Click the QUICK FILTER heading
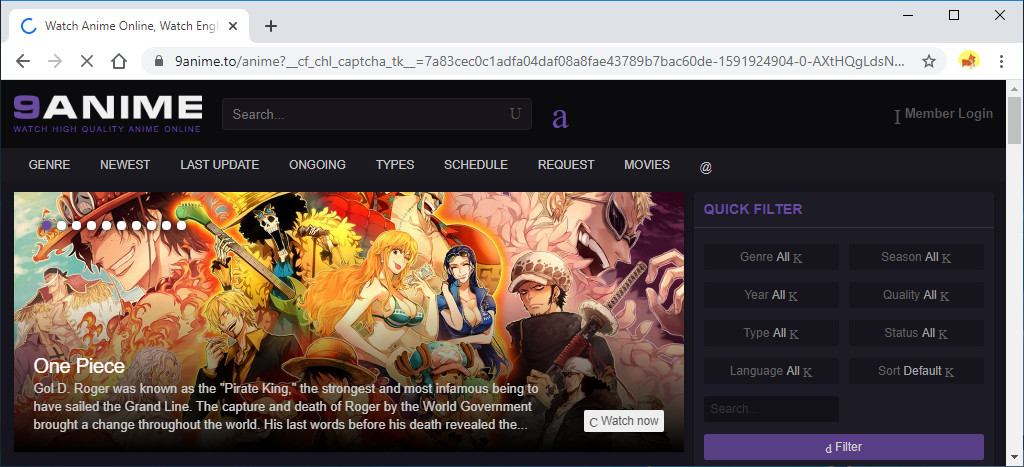 click(753, 210)
